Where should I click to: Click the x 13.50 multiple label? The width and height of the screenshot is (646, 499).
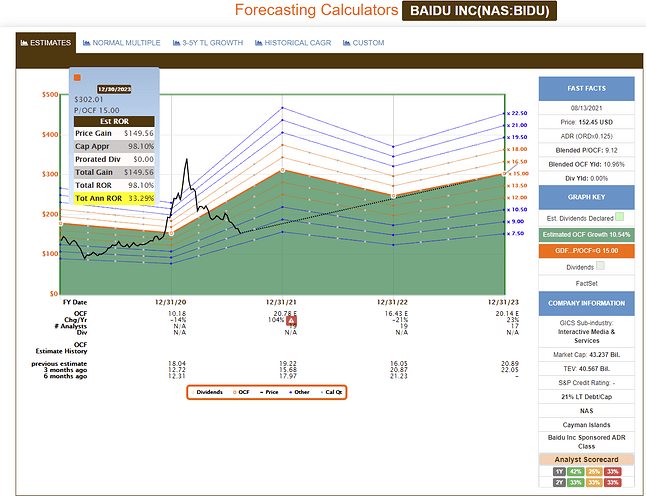coord(517,186)
